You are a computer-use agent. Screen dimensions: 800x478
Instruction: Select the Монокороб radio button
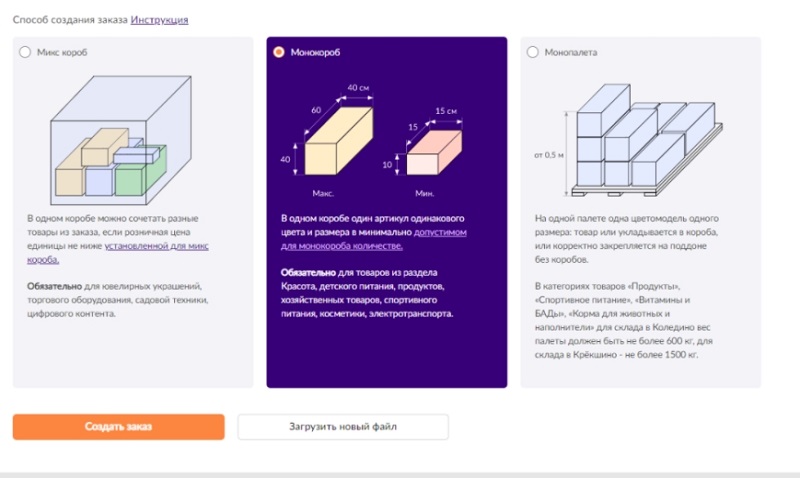(x=279, y=52)
